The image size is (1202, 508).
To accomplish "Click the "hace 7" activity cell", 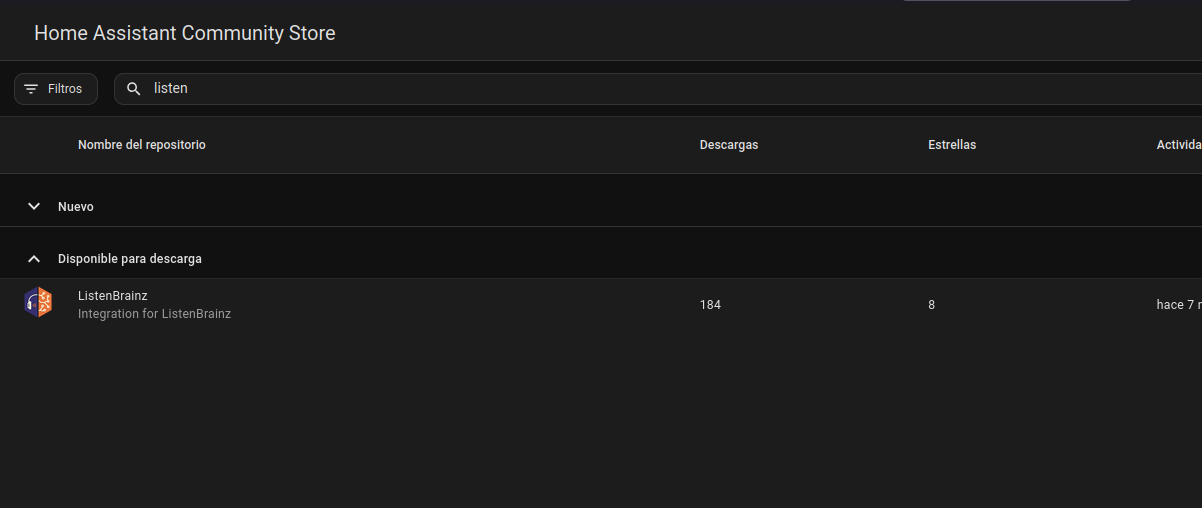I will click(x=1177, y=305).
